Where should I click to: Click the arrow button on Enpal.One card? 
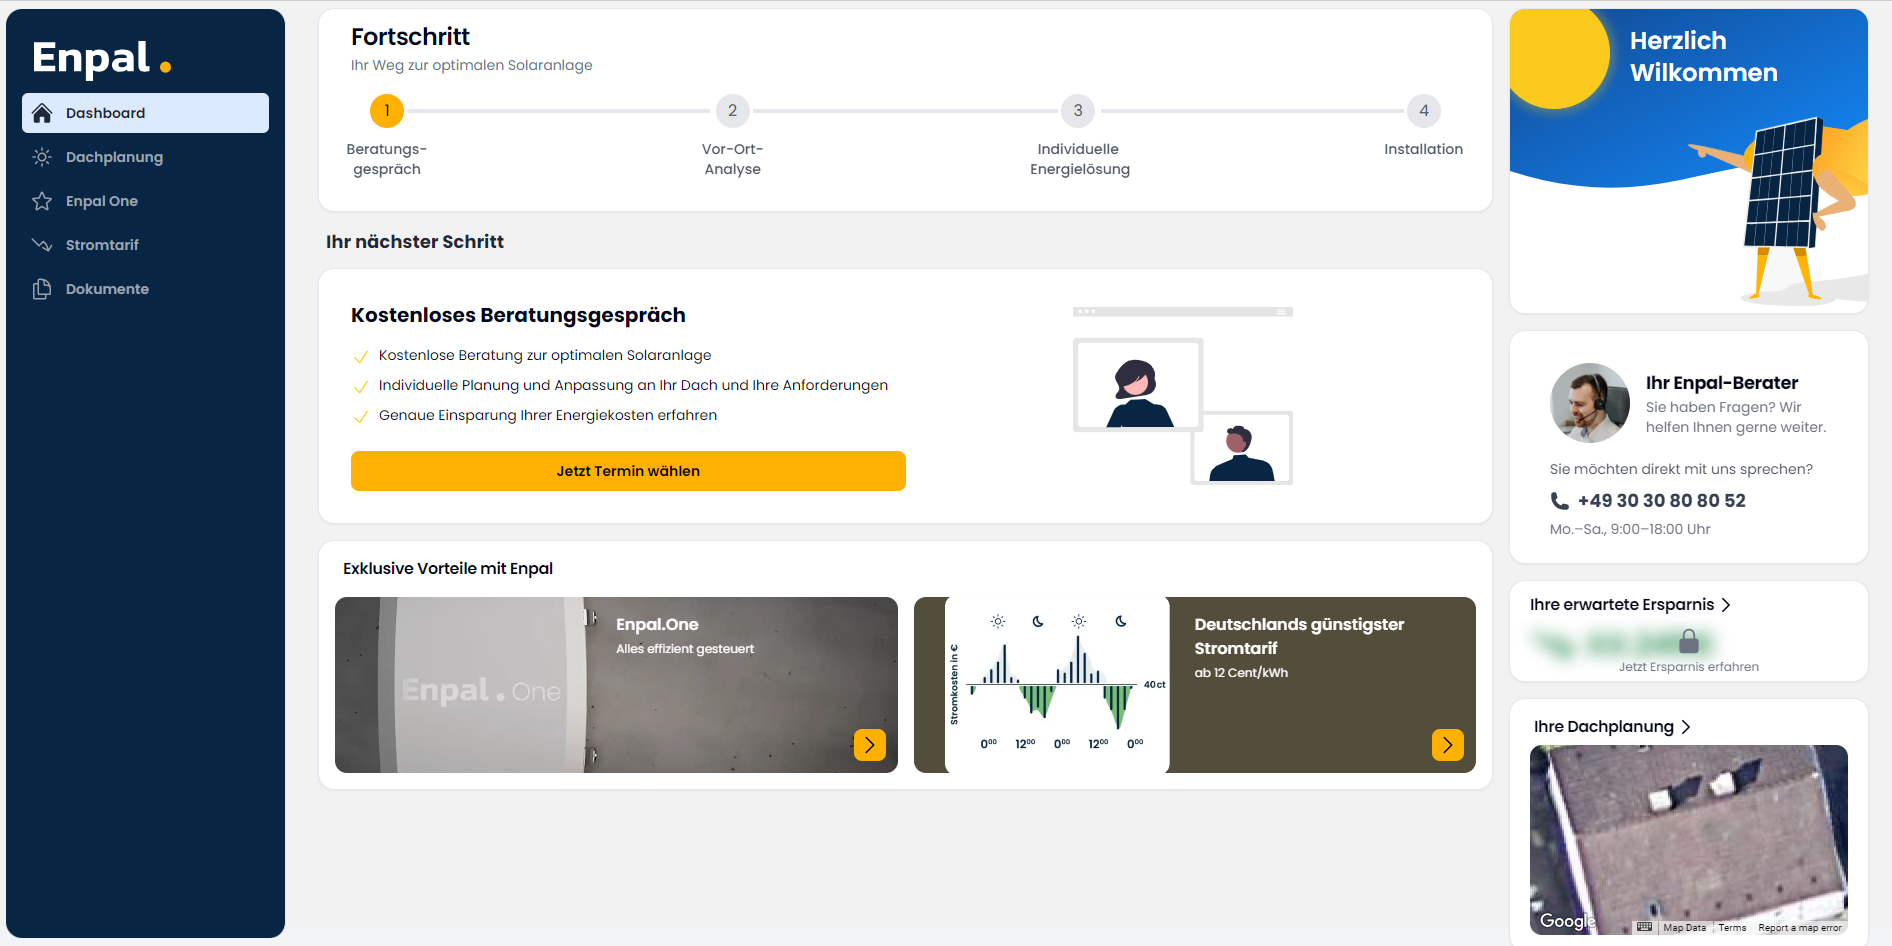tap(870, 745)
